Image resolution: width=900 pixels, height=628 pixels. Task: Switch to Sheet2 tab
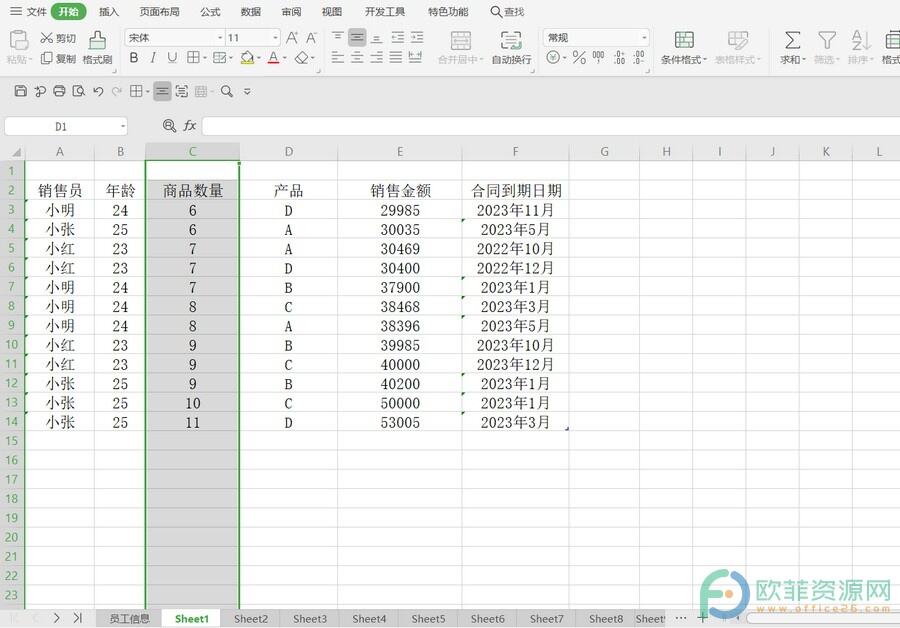click(x=251, y=618)
